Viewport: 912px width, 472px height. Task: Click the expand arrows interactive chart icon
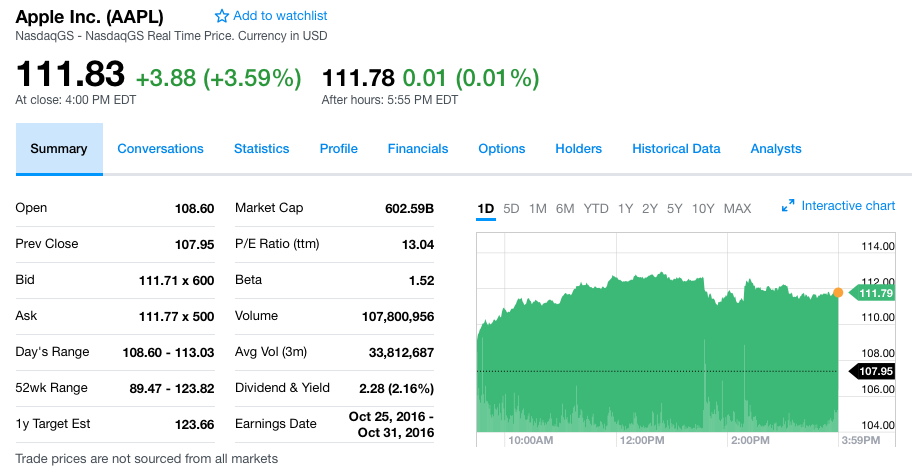coord(787,206)
